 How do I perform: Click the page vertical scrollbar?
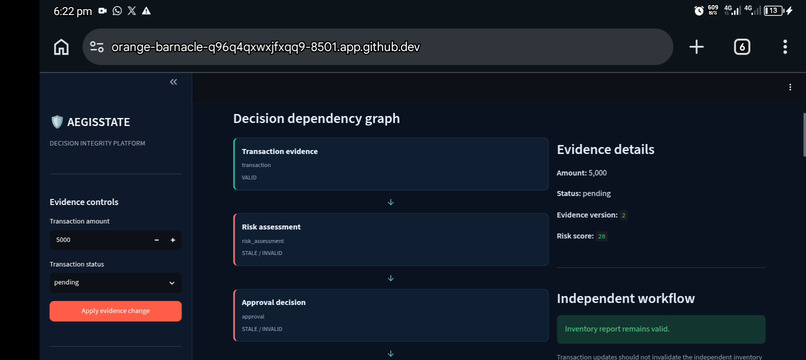coord(803,134)
